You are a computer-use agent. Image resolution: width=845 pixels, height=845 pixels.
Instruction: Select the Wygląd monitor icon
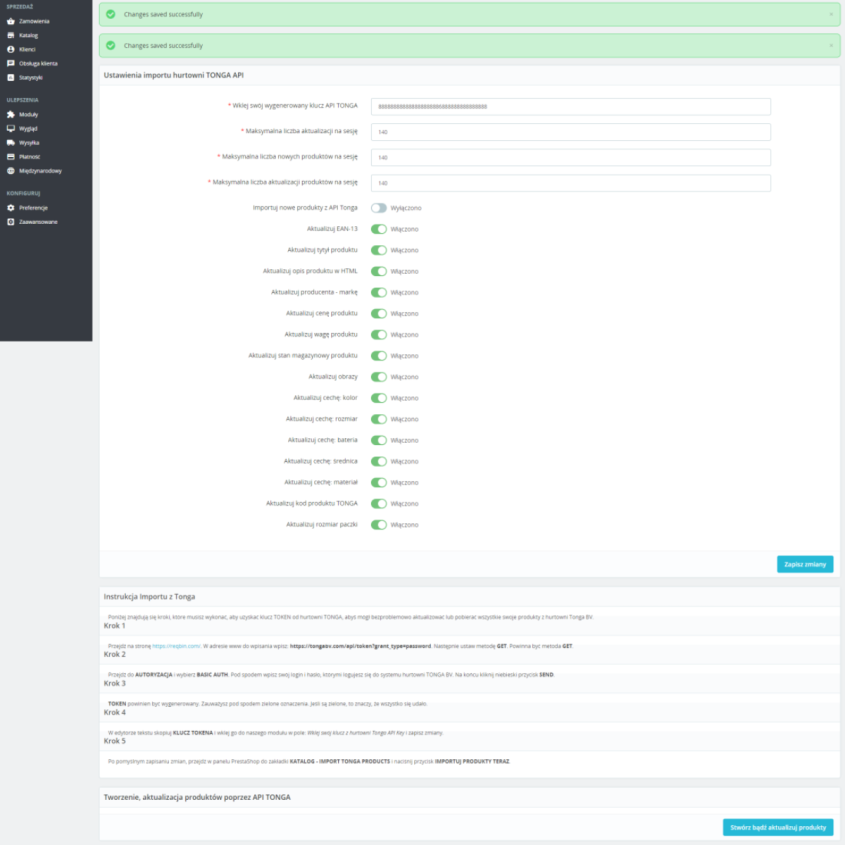click(x=11, y=128)
